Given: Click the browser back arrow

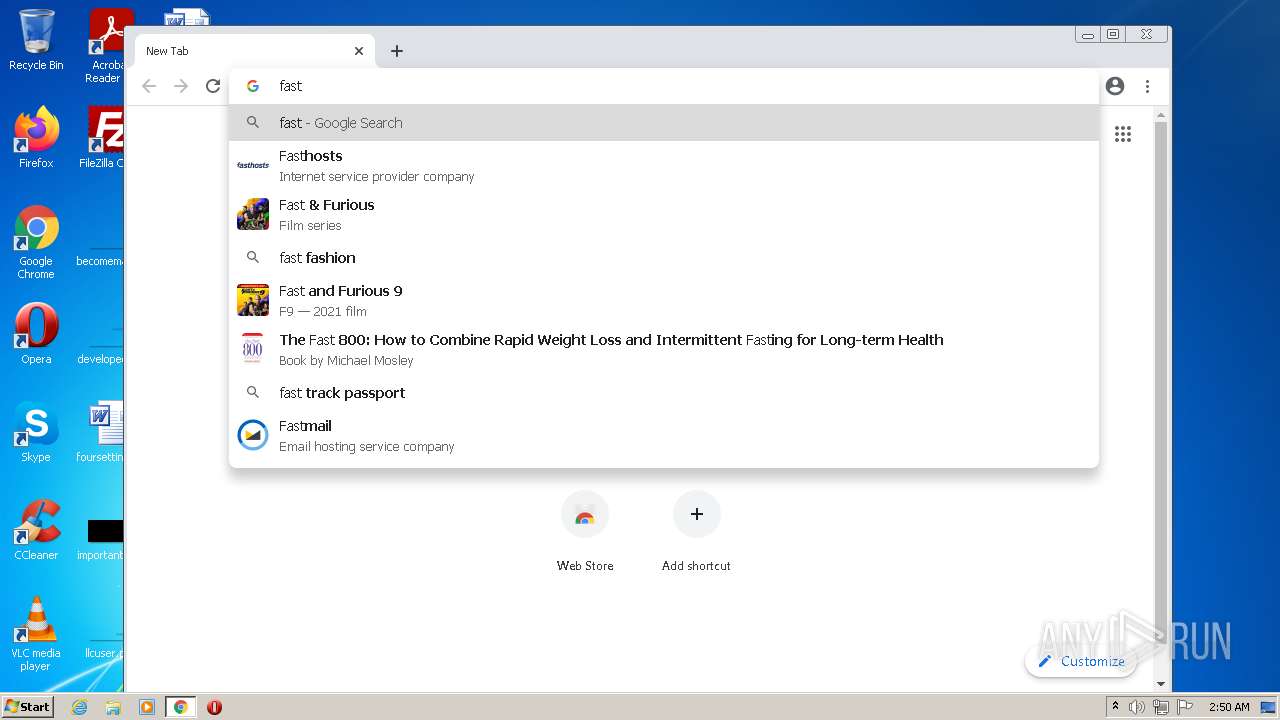Looking at the screenshot, I should (149, 86).
